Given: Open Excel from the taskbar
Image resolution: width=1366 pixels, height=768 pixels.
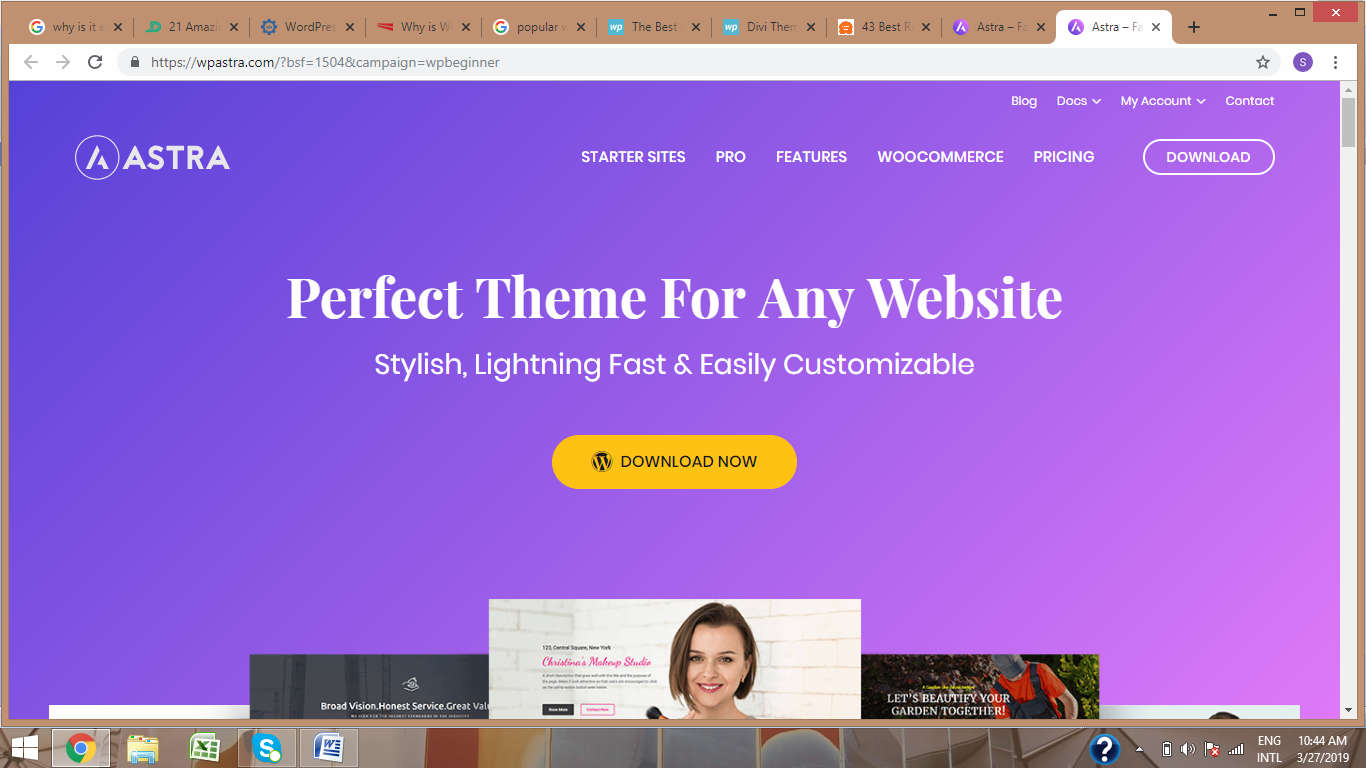Looking at the screenshot, I should (x=205, y=747).
